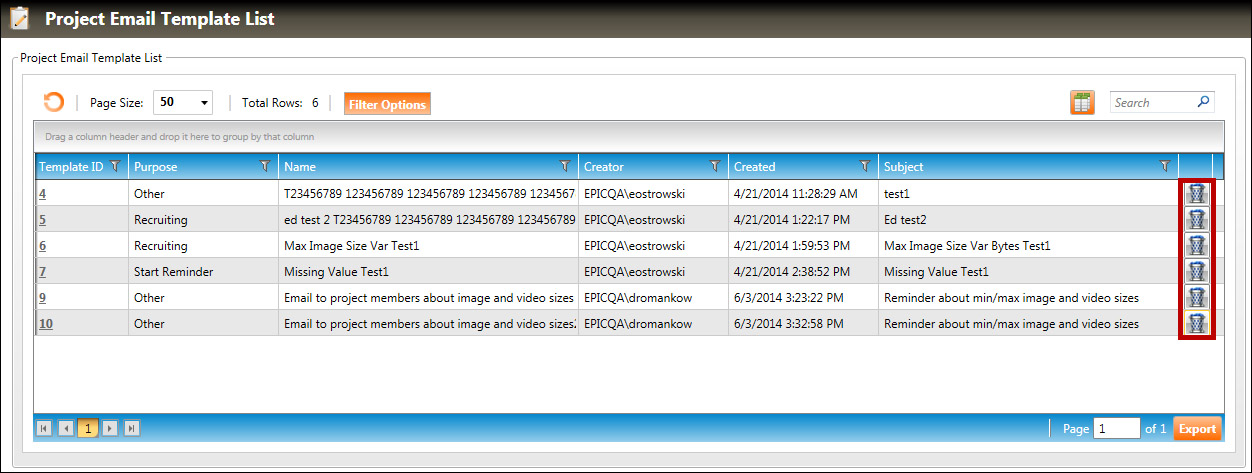Click the orange refresh icon
This screenshot has width=1252, height=473.
54,102
